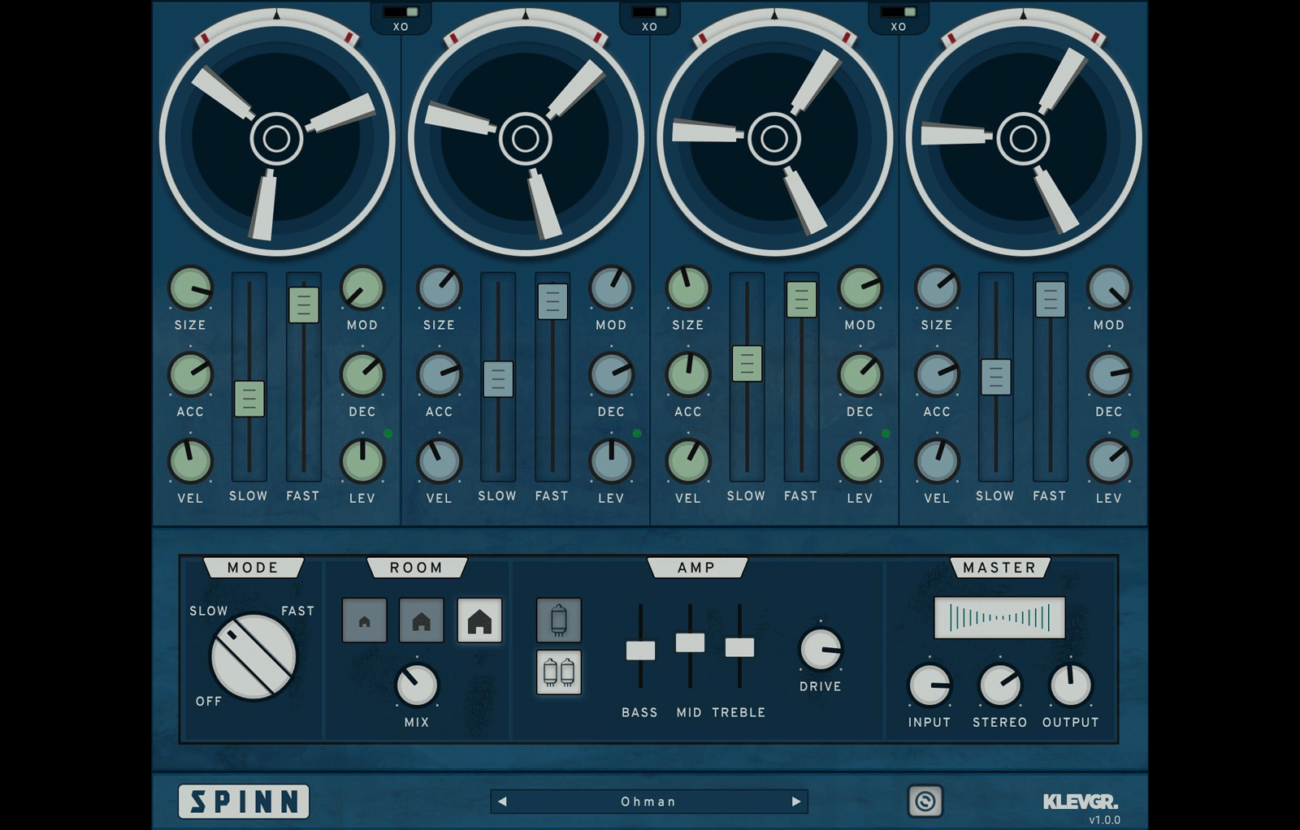Go to previous preset with left arrow
This screenshot has width=1300, height=830.
(503, 801)
